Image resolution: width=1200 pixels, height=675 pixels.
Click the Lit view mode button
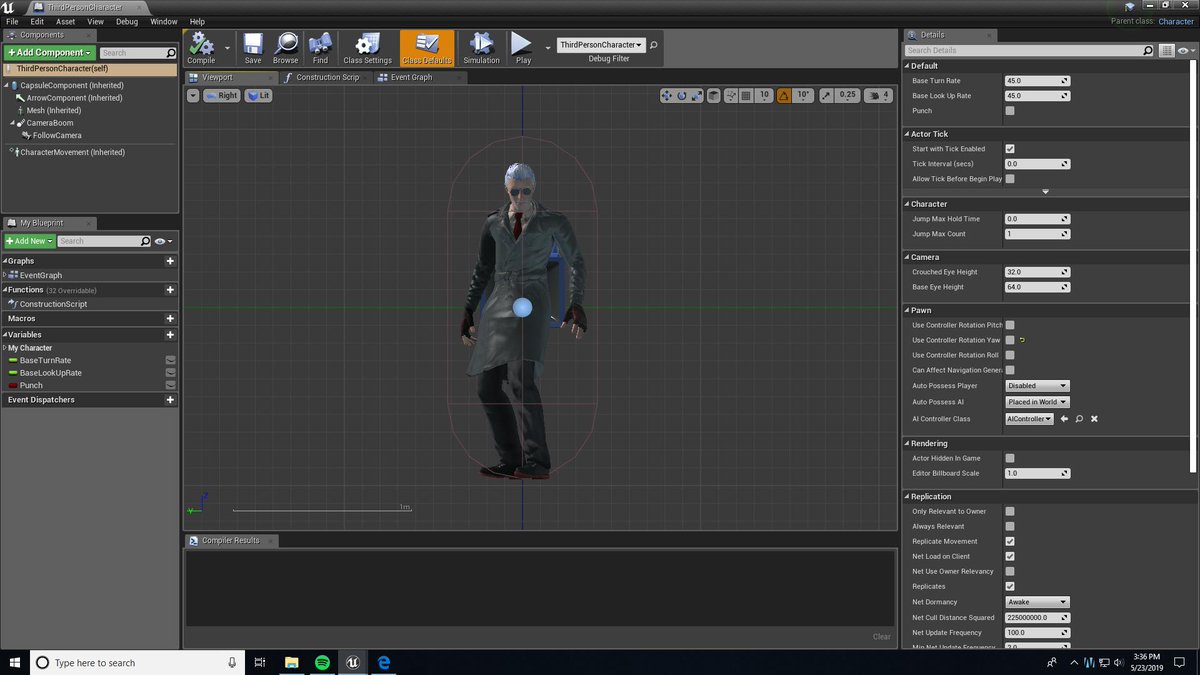[x=259, y=96]
